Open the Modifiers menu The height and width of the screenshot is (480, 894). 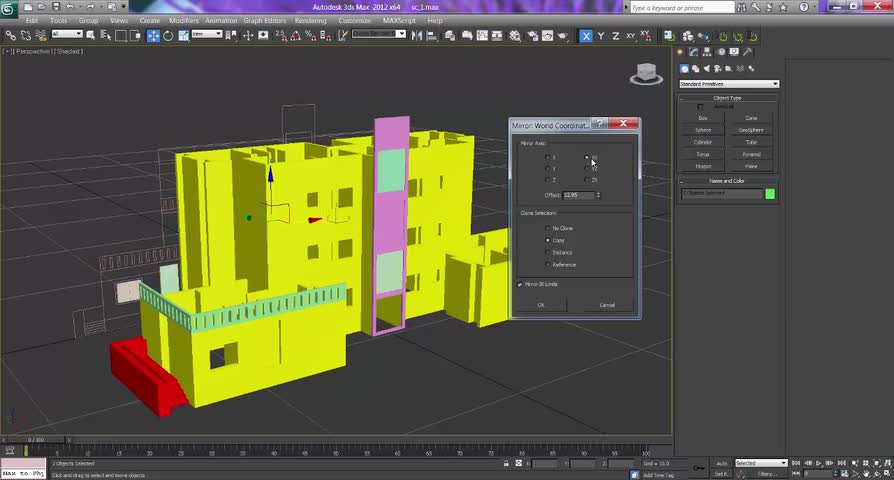[x=183, y=20]
